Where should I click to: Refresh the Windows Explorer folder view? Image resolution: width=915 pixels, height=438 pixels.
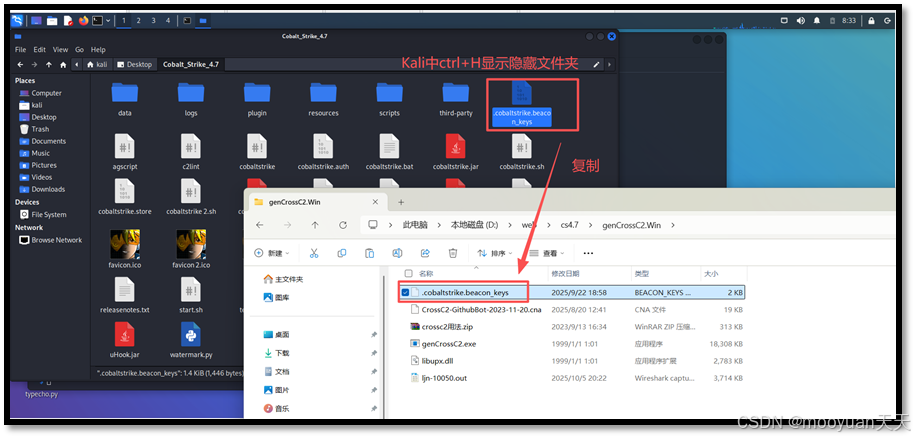tap(343, 225)
